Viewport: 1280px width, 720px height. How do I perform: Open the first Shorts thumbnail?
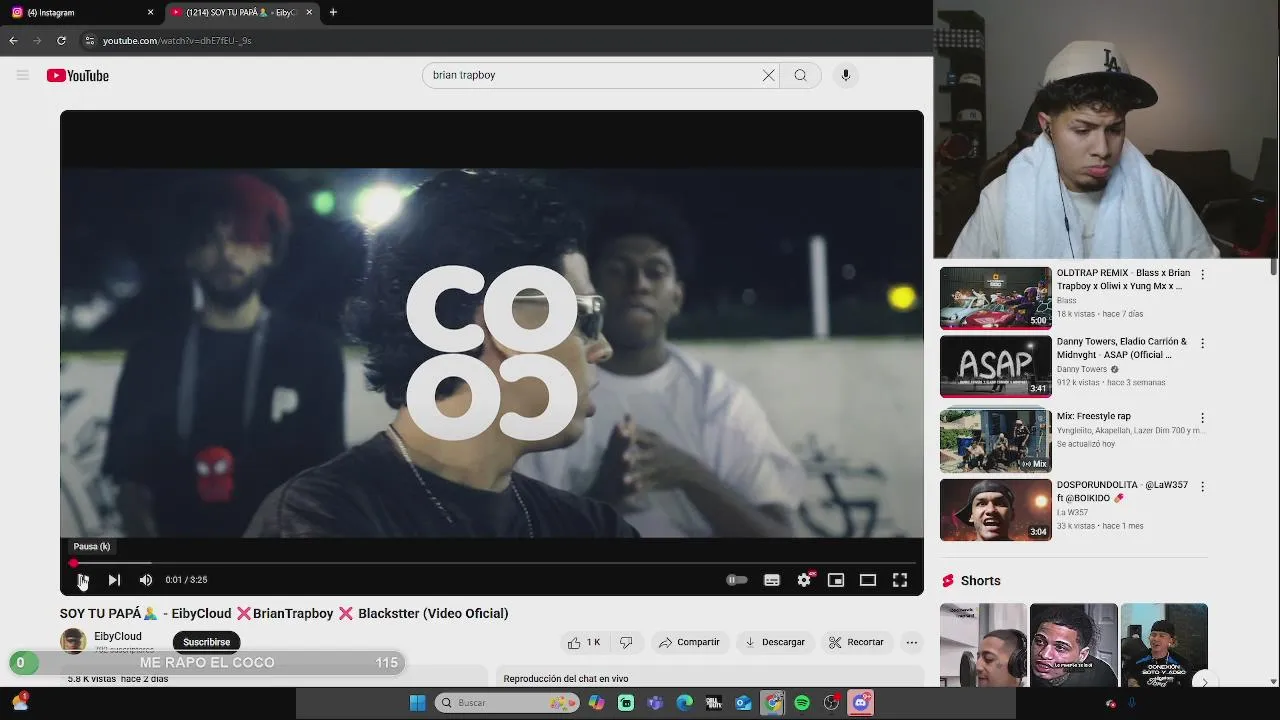tap(983, 645)
